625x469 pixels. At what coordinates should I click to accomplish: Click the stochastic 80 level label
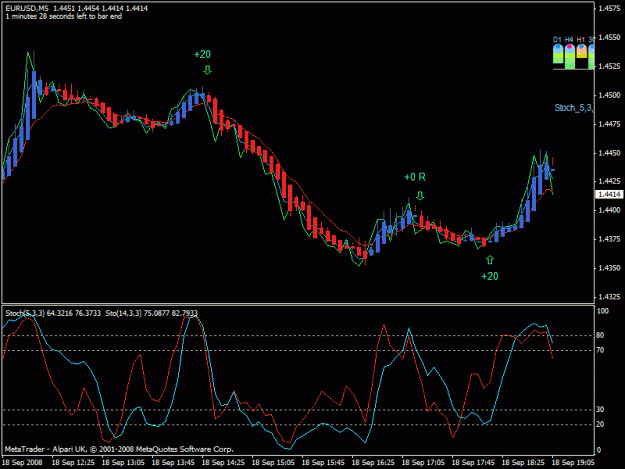[600, 336]
